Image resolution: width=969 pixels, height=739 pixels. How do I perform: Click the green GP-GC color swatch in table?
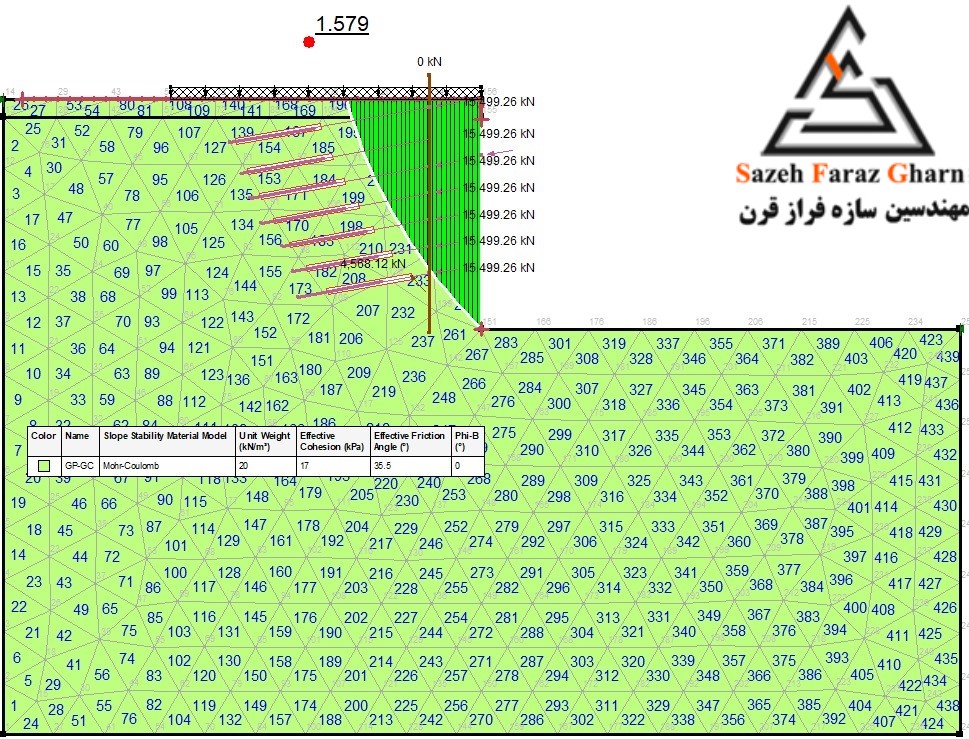(44, 466)
